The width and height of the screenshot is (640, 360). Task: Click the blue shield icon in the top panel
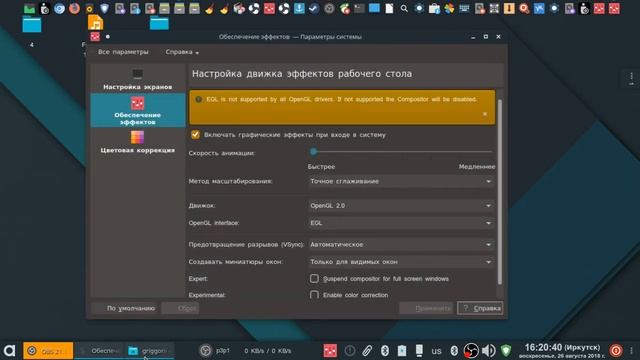[104, 8]
